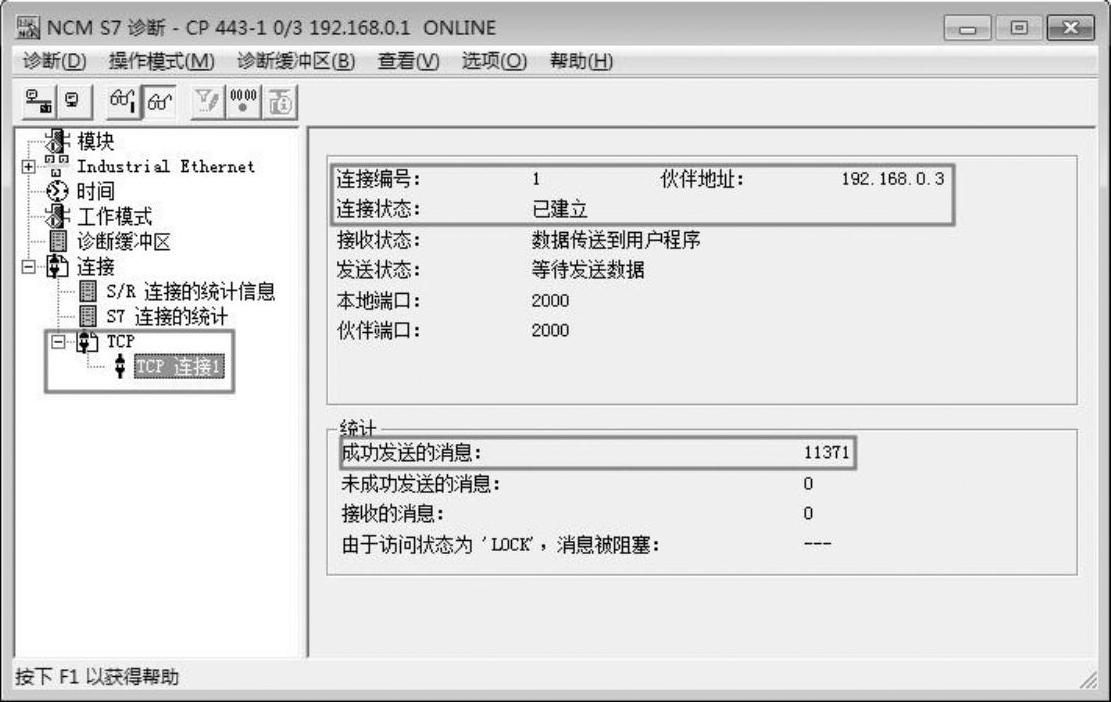Select the 连接 tree item
This screenshot has width=1111, height=702.
pos(96,267)
